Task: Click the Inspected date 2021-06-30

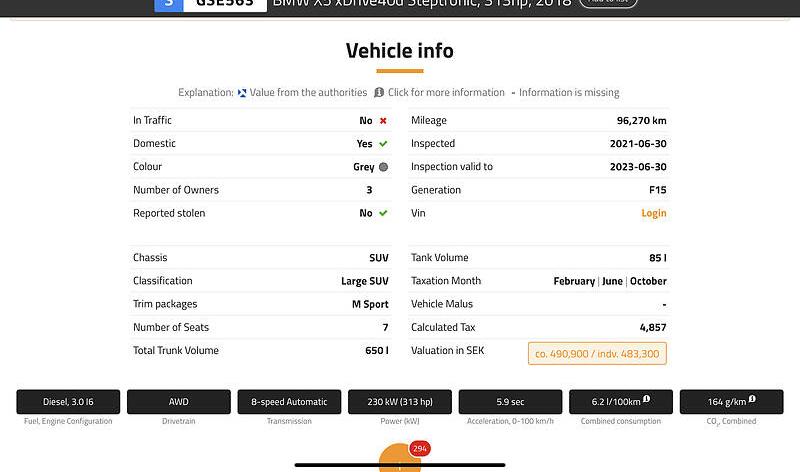Action: (x=638, y=144)
